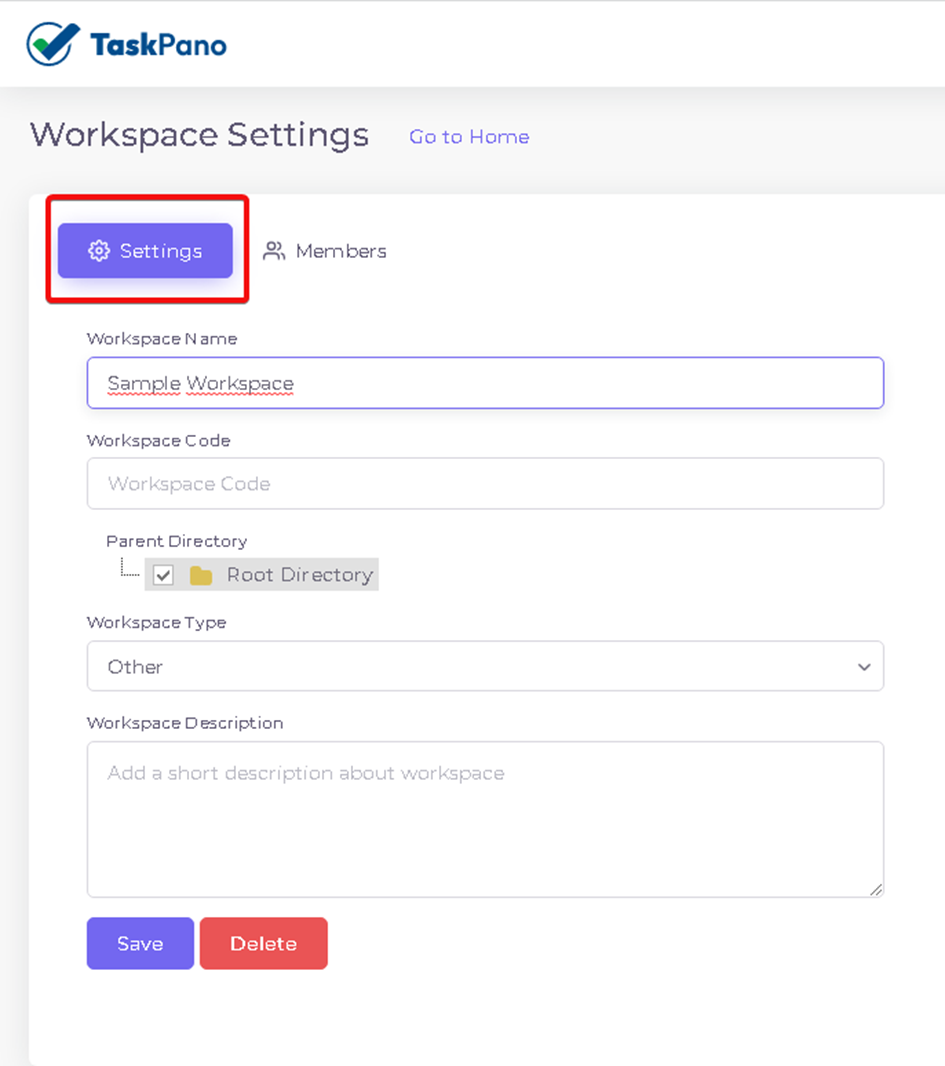This screenshot has width=945, height=1066.
Task: Click the Workspace Description text area
Action: point(485,819)
